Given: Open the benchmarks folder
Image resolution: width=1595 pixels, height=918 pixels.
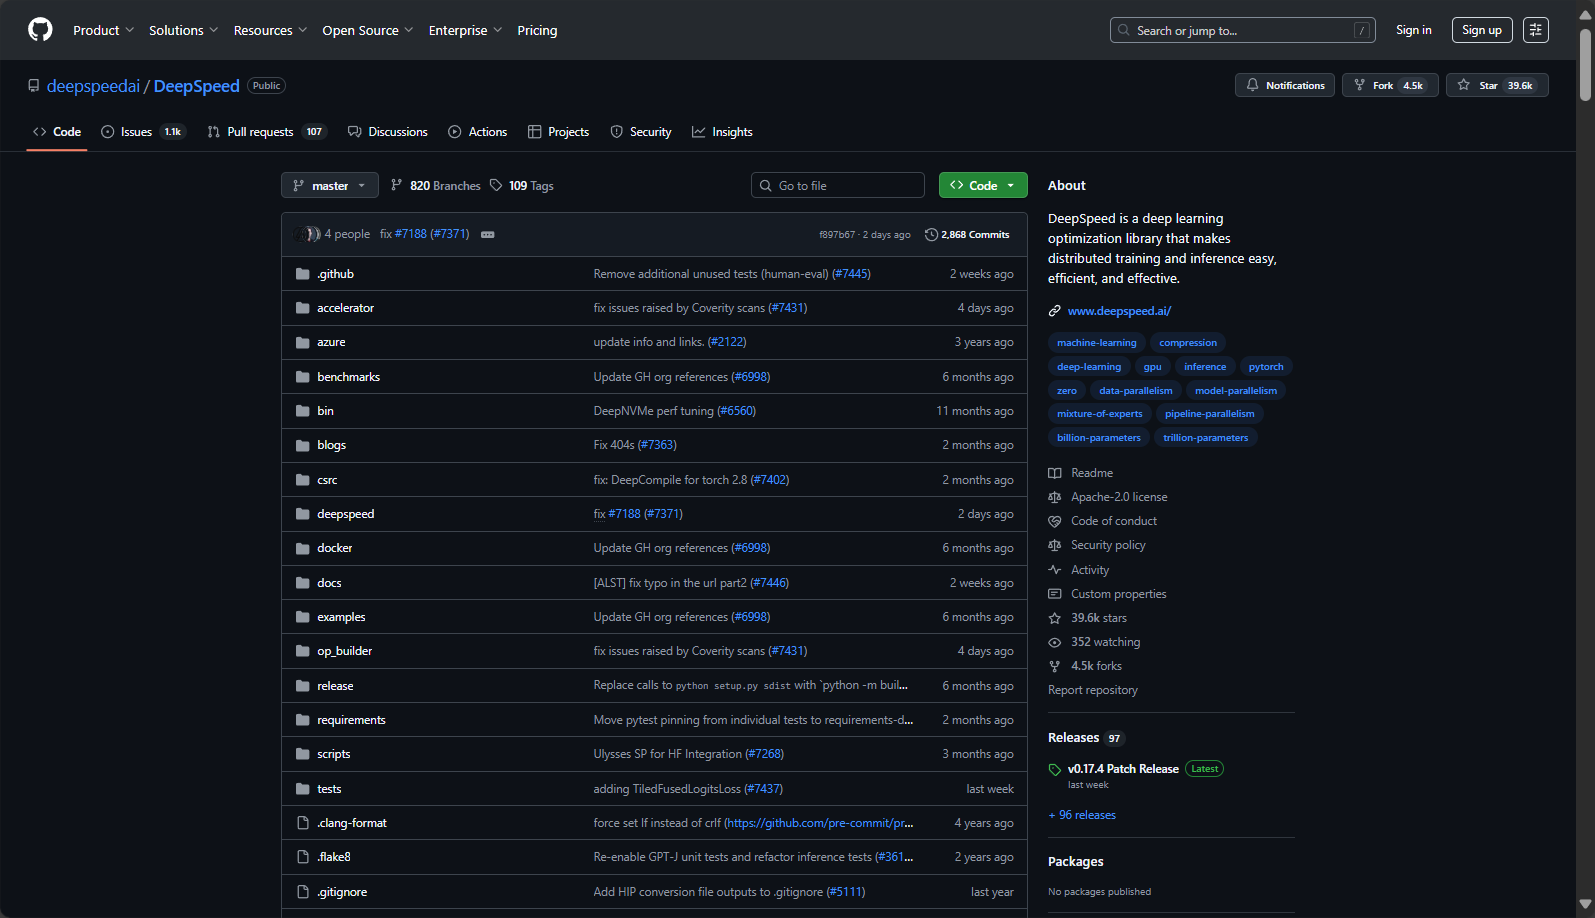Looking at the screenshot, I should 348,377.
